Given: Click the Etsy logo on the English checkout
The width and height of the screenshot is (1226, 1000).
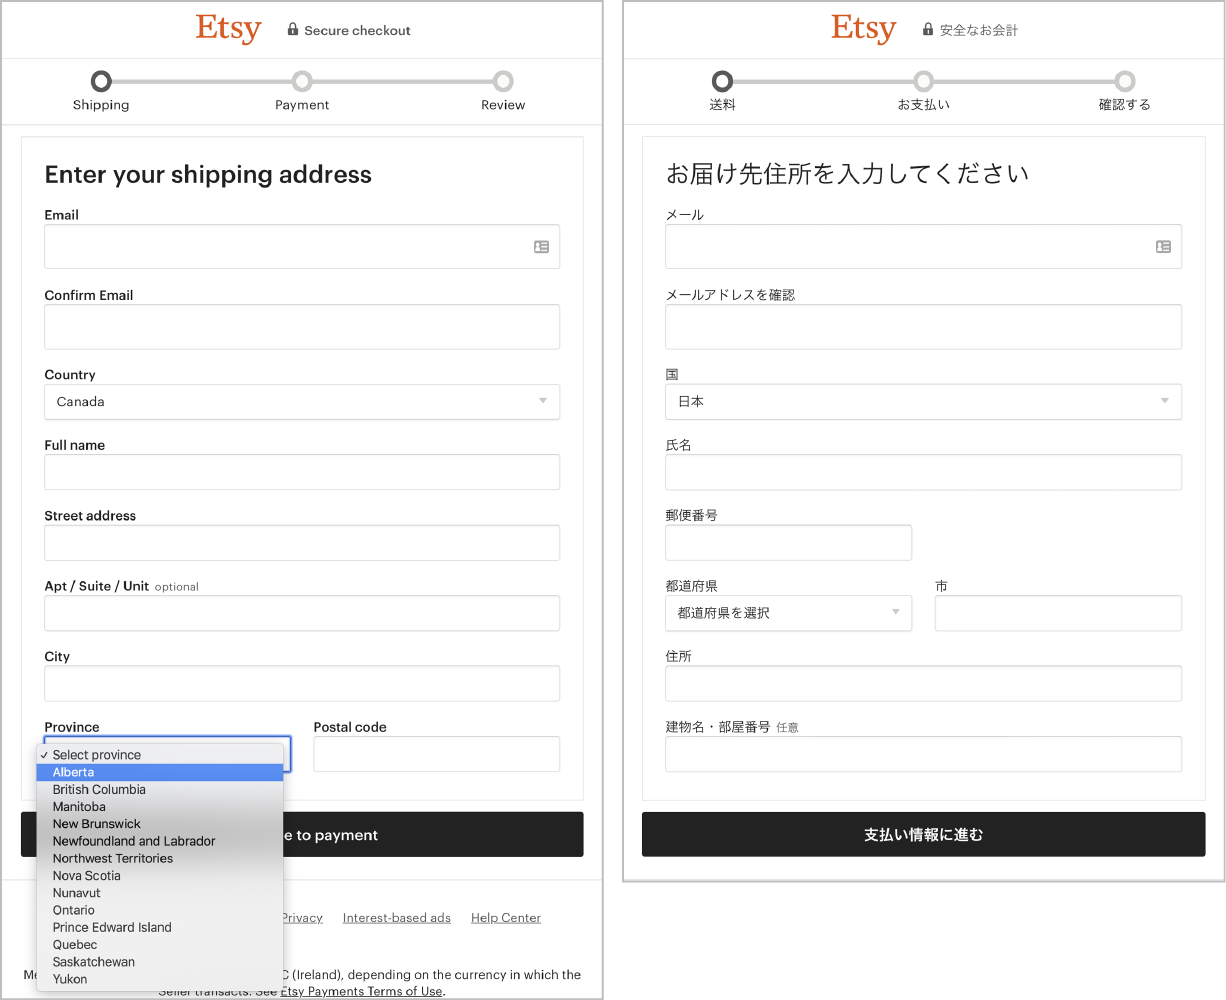Looking at the screenshot, I should (228, 28).
